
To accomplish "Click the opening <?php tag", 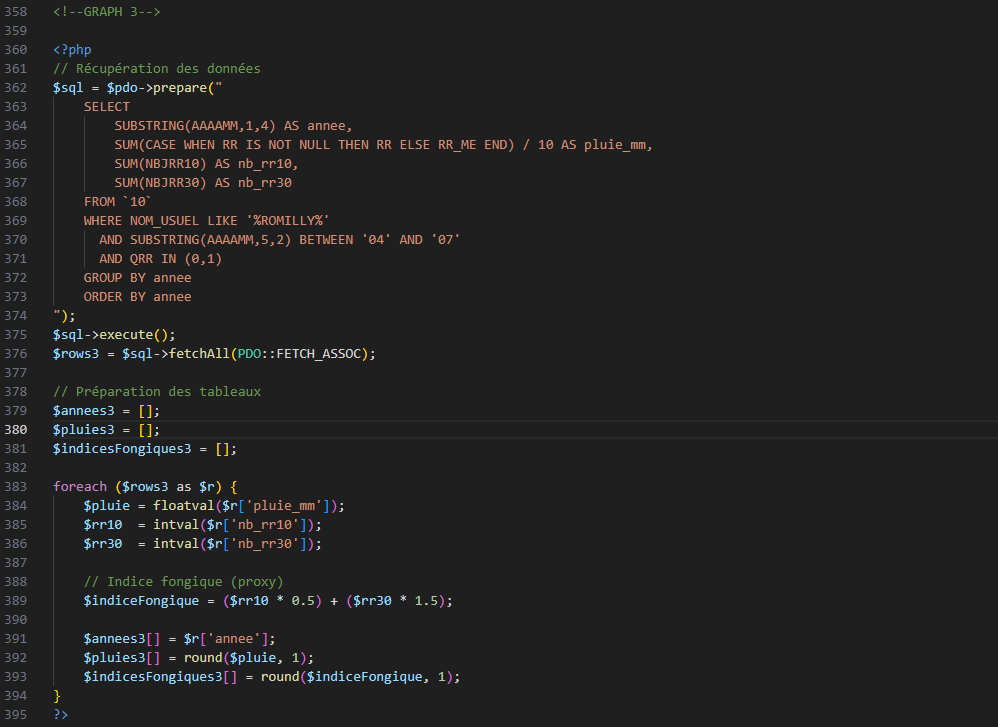I will [72, 49].
